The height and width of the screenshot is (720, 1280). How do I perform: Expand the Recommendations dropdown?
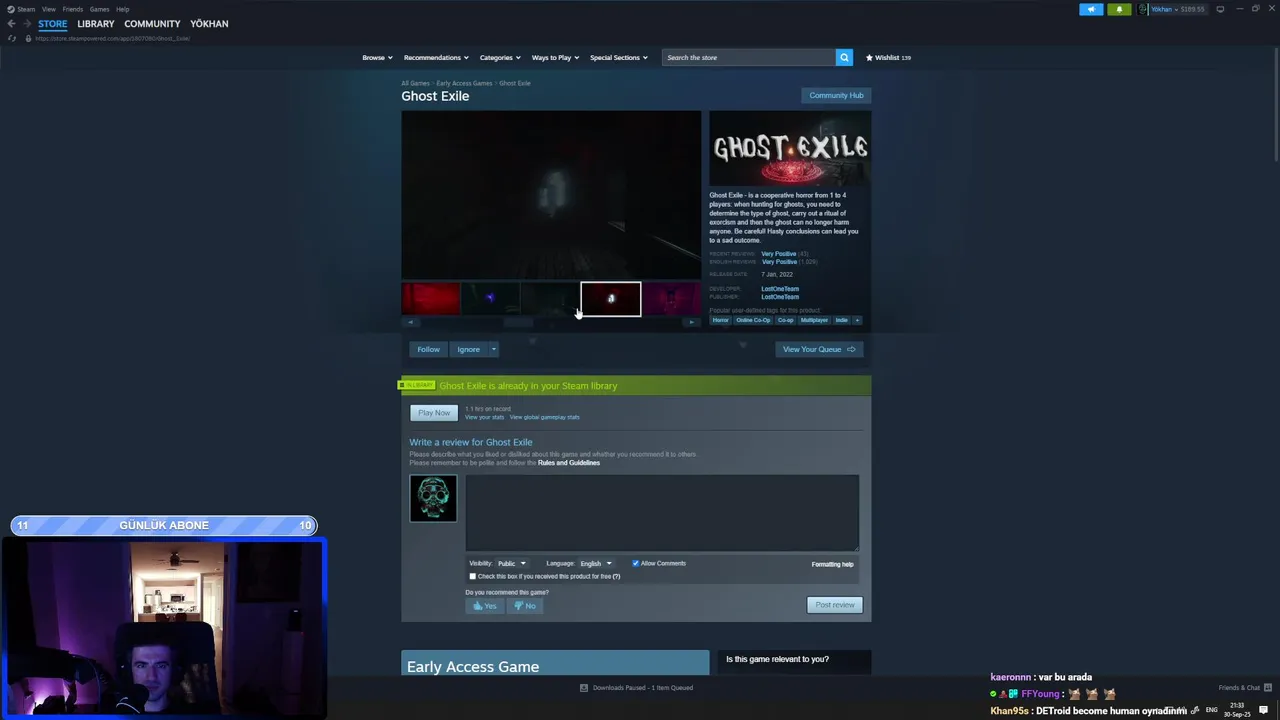click(436, 57)
